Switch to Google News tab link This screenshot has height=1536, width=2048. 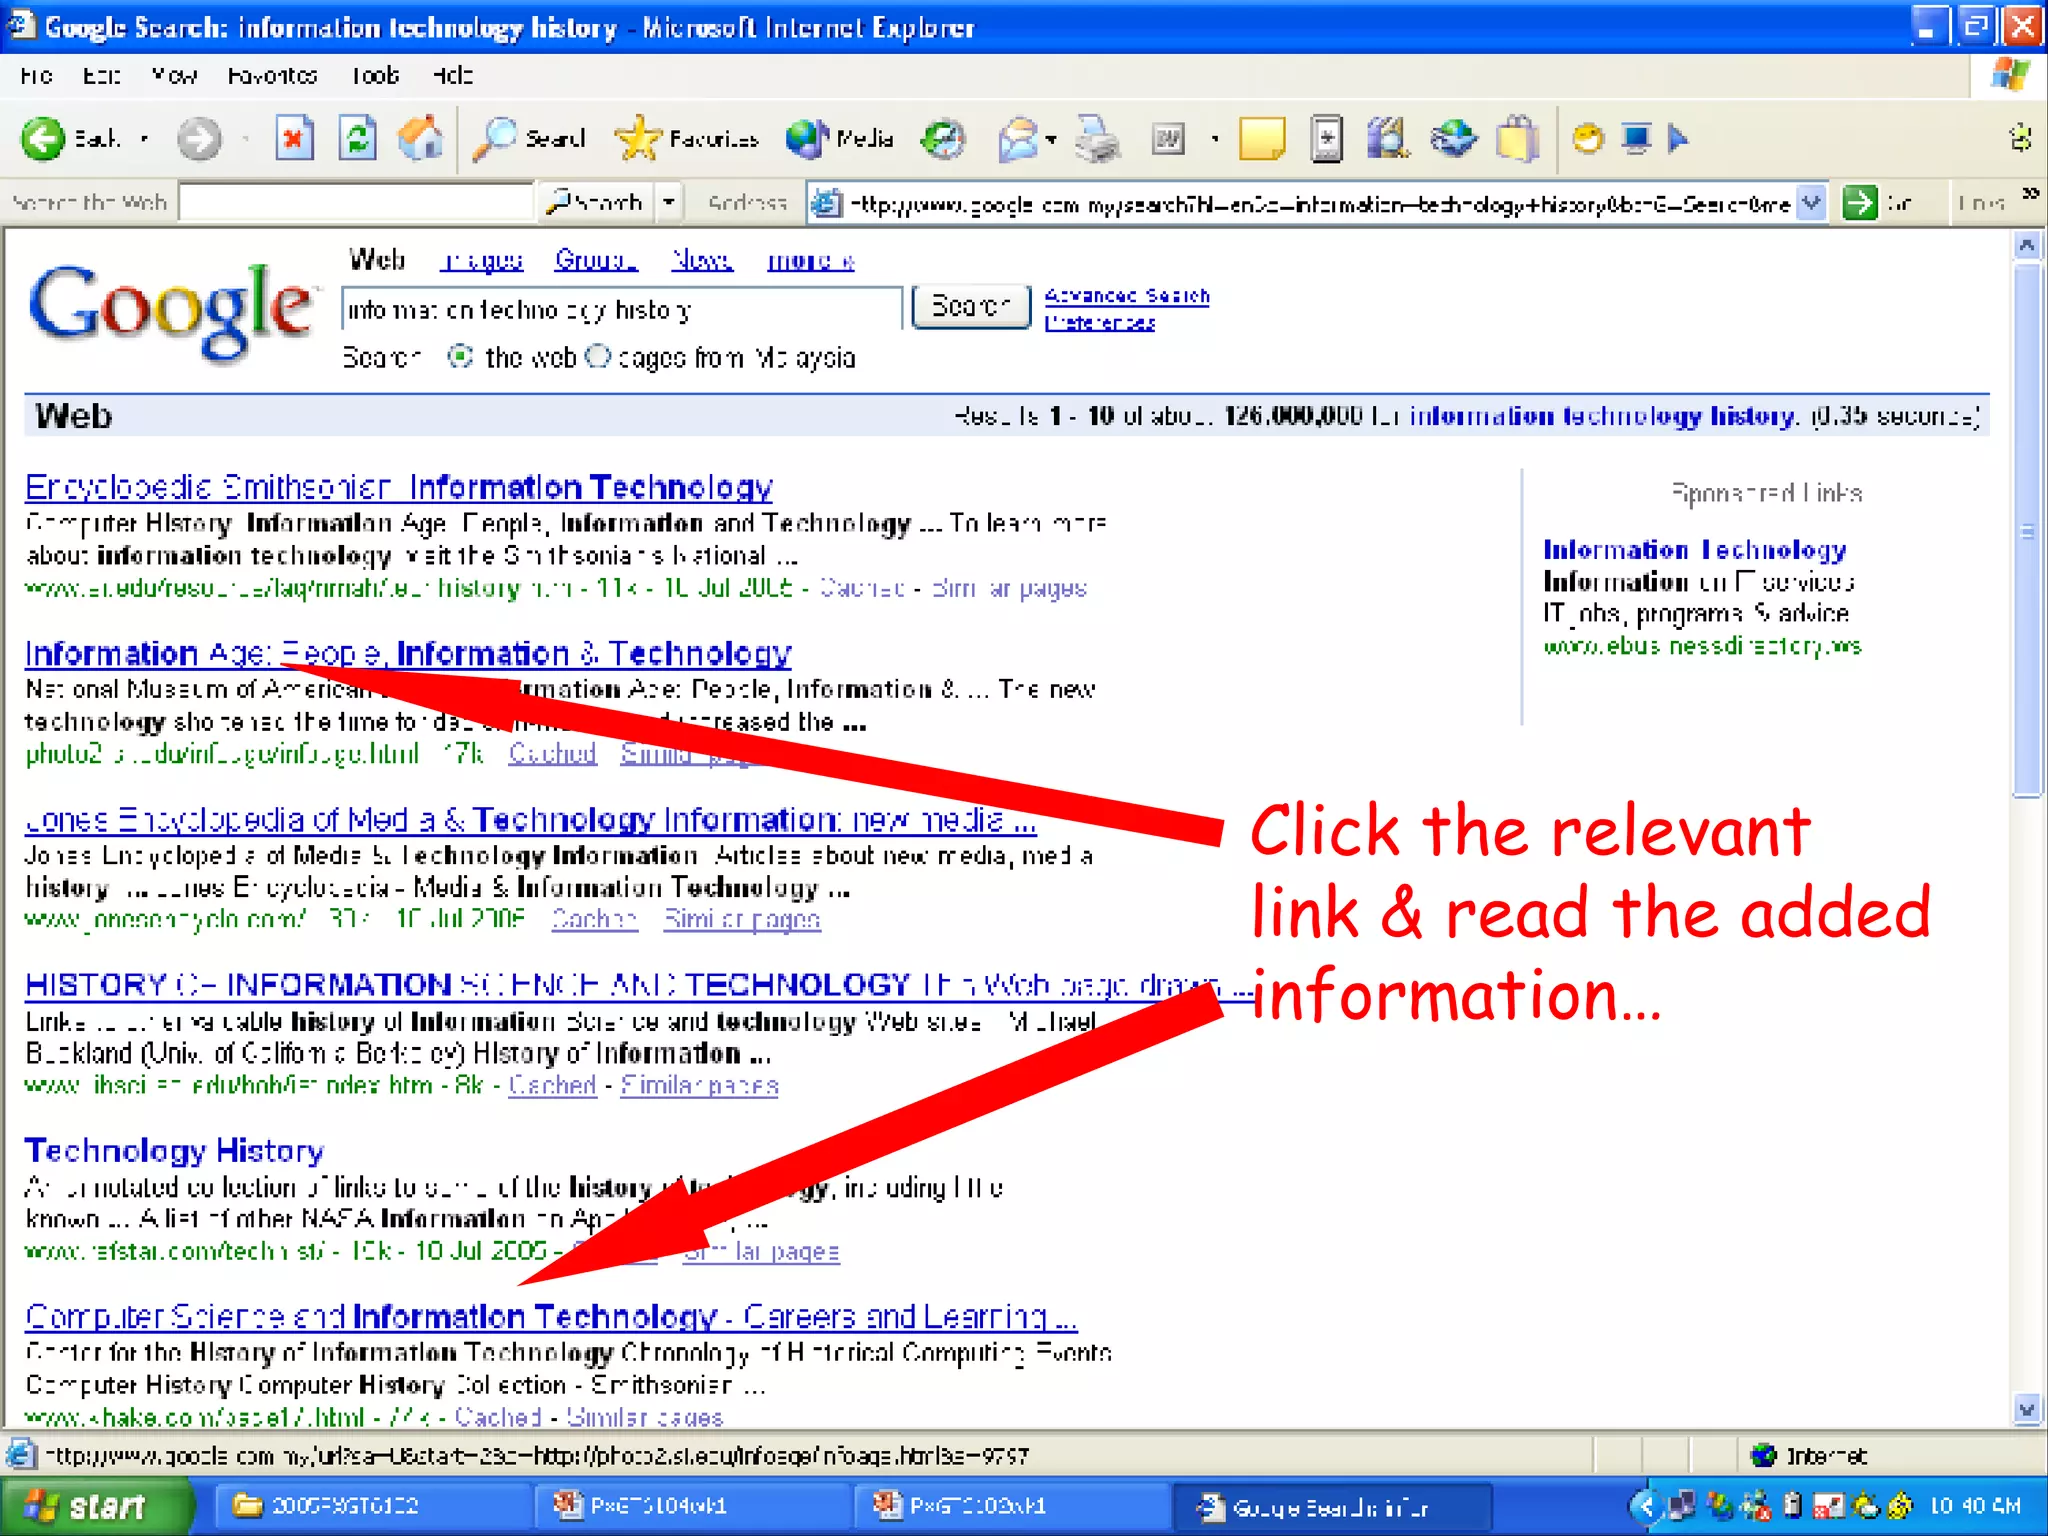pyautogui.click(x=702, y=260)
